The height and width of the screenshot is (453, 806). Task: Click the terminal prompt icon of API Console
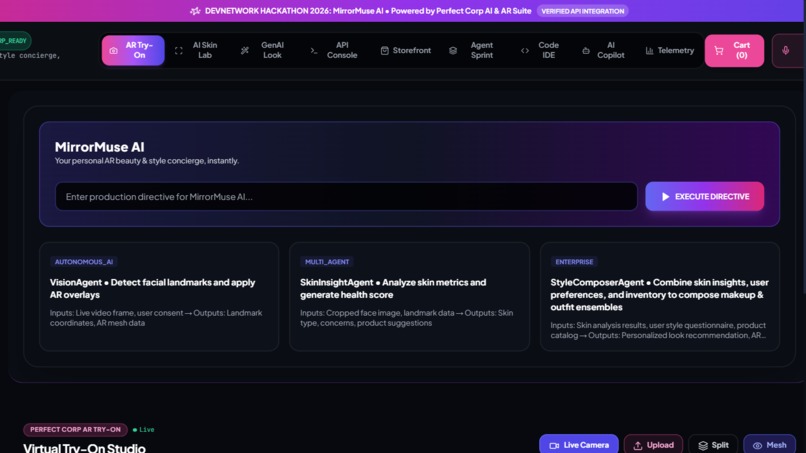[x=314, y=50]
